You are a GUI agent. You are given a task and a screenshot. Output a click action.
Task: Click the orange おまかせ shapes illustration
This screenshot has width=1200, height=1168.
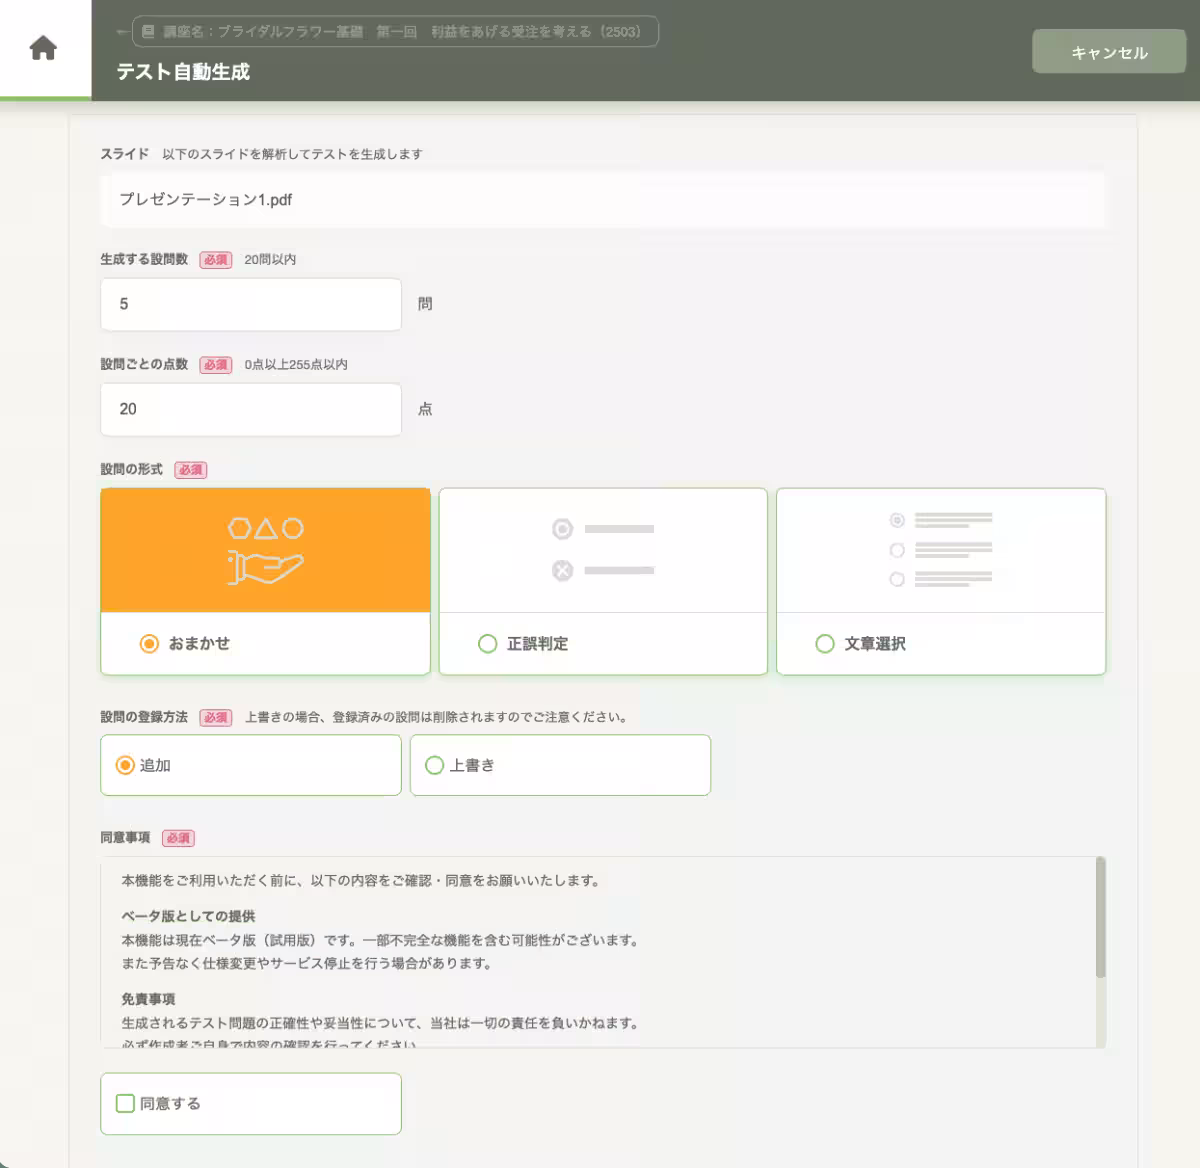point(266,550)
